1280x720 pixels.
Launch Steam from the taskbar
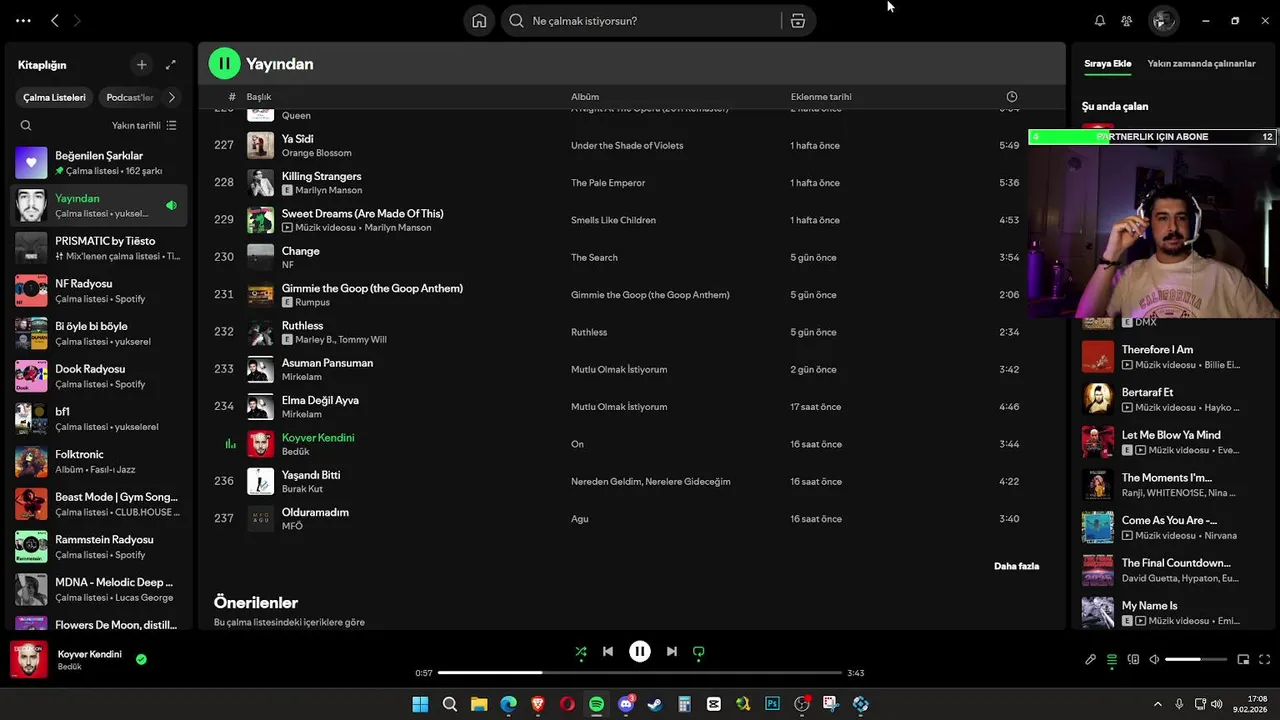[x=655, y=704]
